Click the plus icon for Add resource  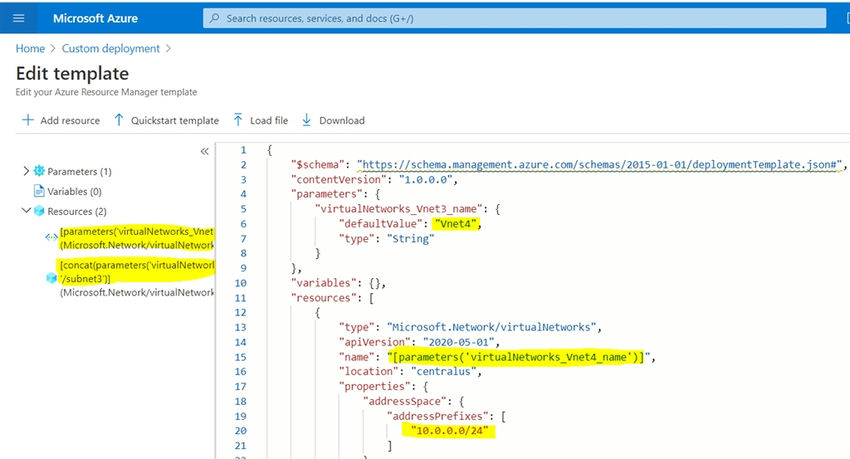click(28, 120)
